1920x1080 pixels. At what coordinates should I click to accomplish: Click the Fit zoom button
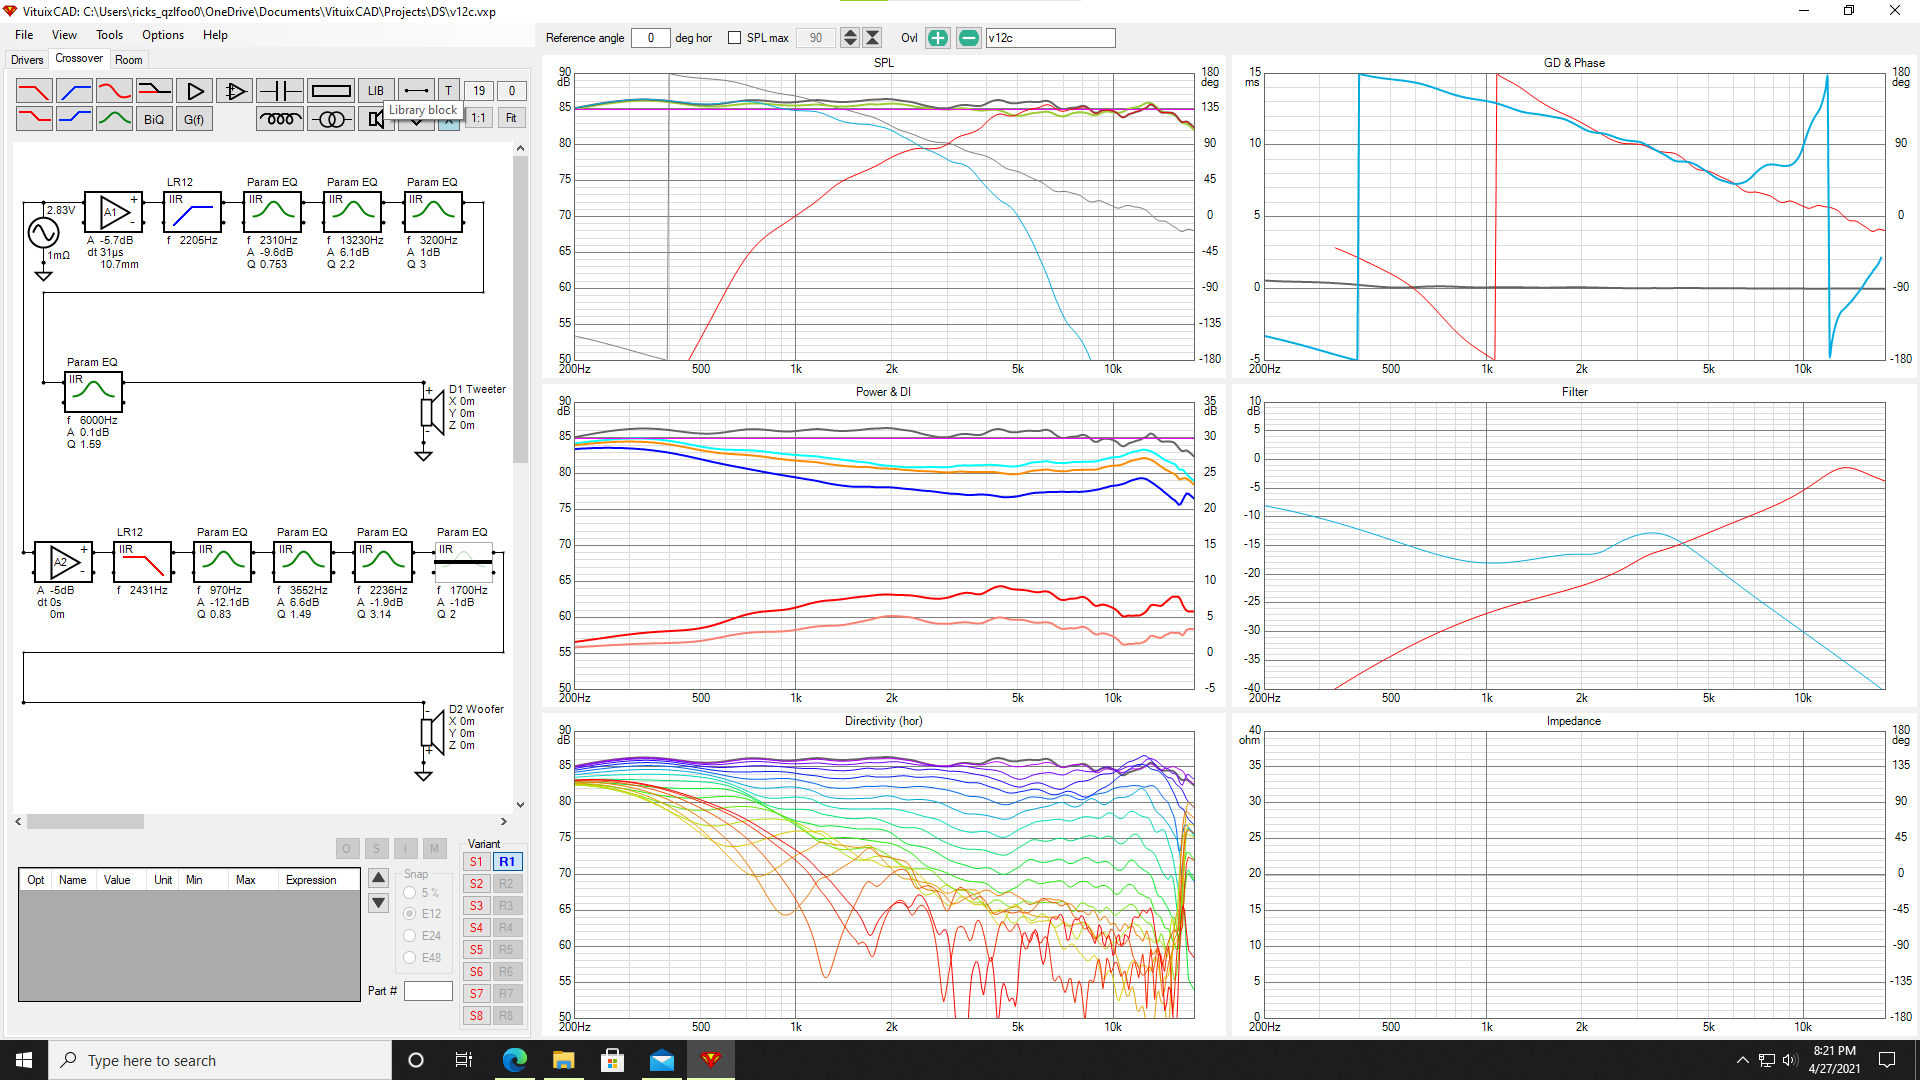tap(511, 119)
